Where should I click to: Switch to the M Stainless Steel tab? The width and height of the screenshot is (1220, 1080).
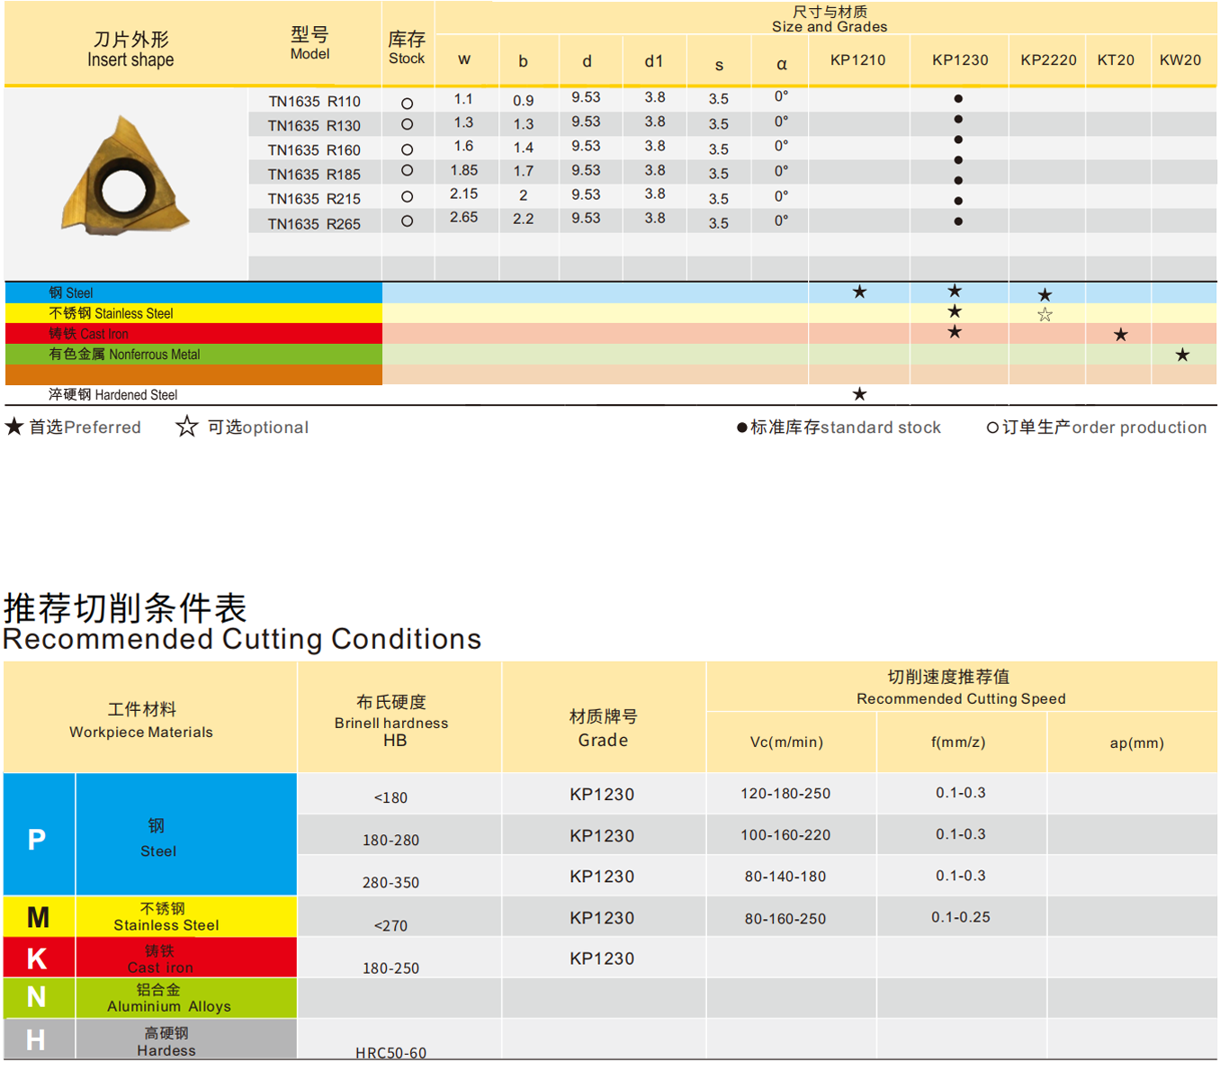pyautogui.click(x=39, y=916)
